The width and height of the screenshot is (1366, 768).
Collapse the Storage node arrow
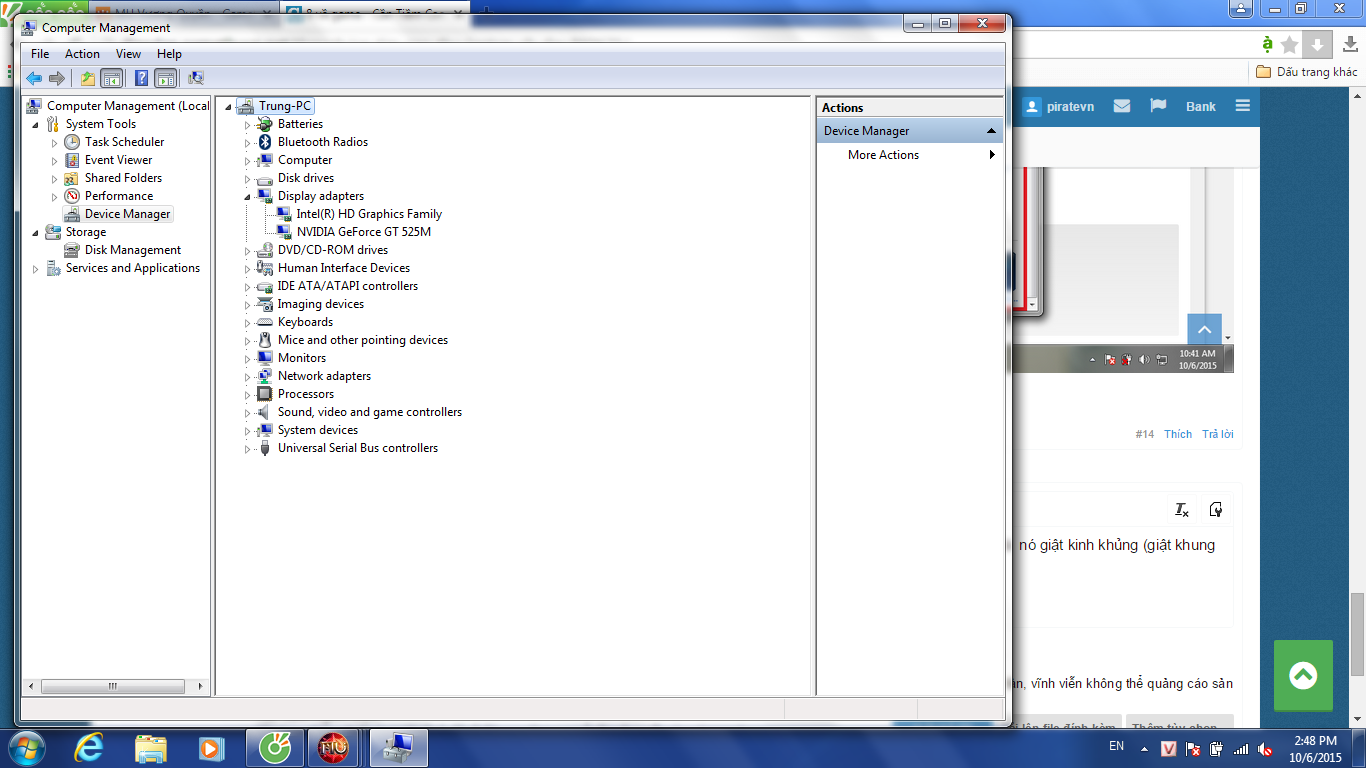tap(37, 232)
